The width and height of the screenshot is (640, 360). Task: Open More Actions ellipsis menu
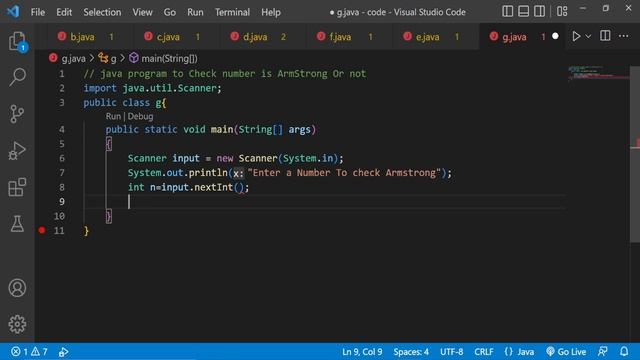click(x=624, y=36)
